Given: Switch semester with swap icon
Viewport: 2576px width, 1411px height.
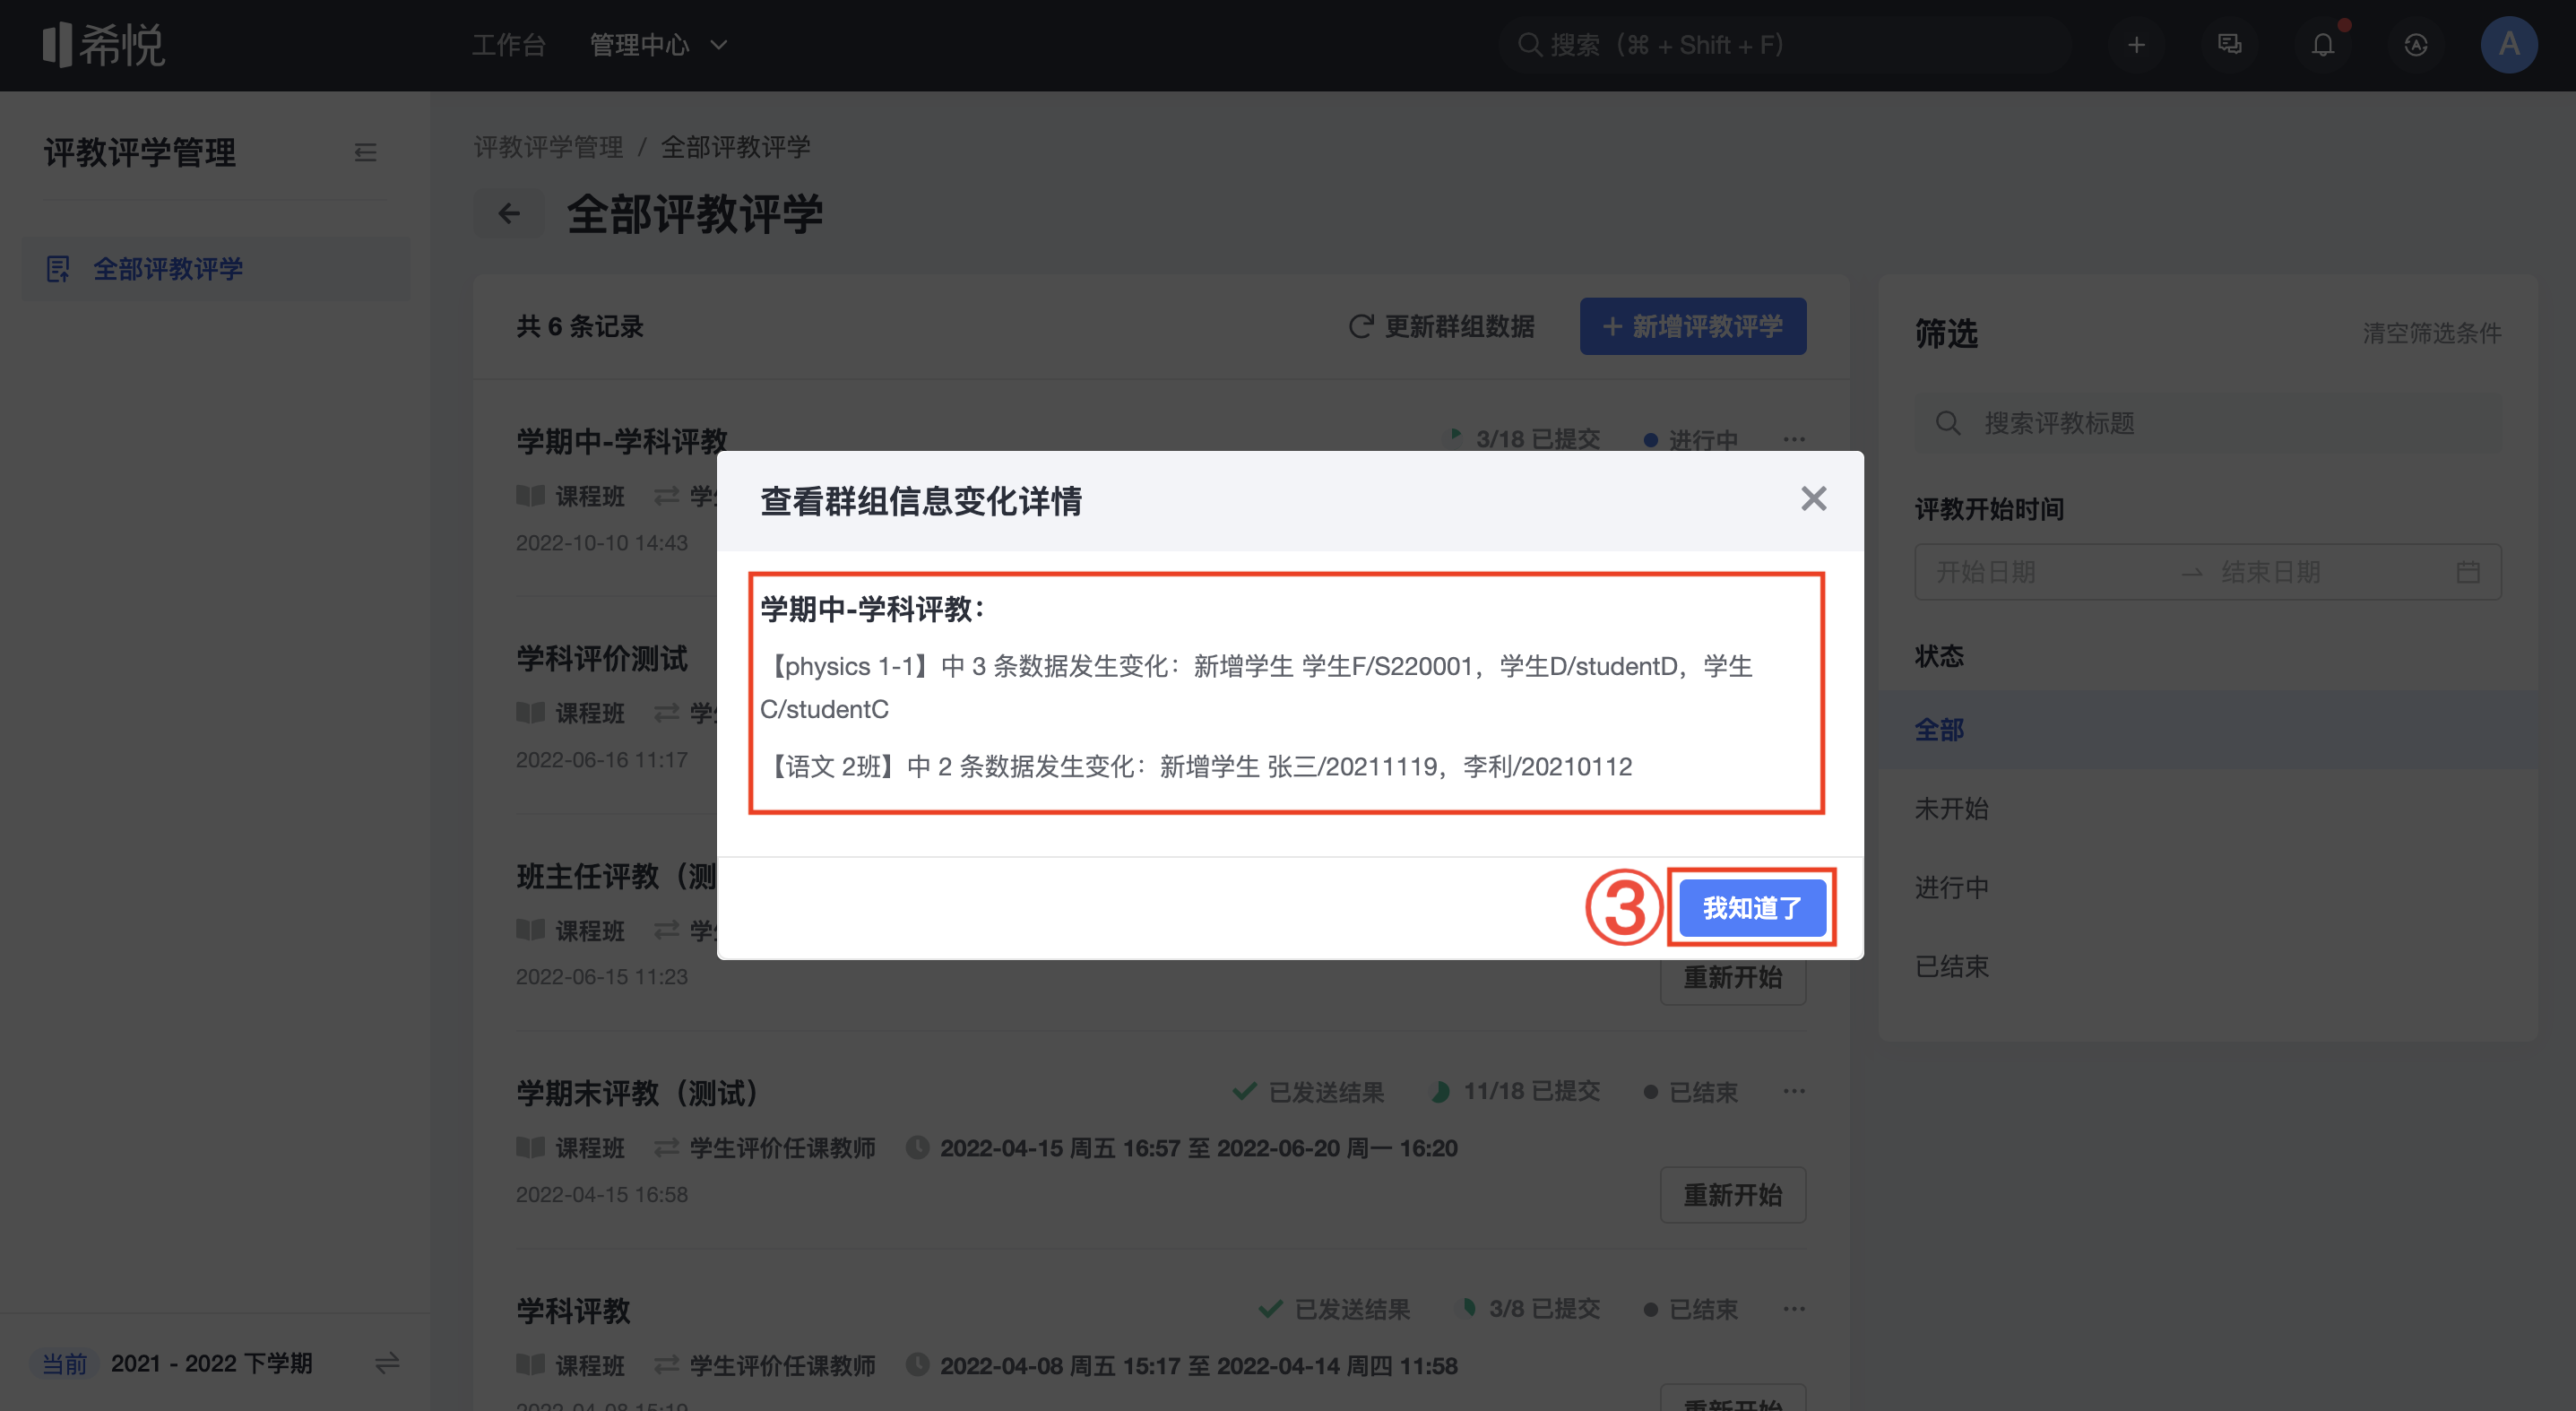Looking at the screenshot, I should [x=387, y=1363].
